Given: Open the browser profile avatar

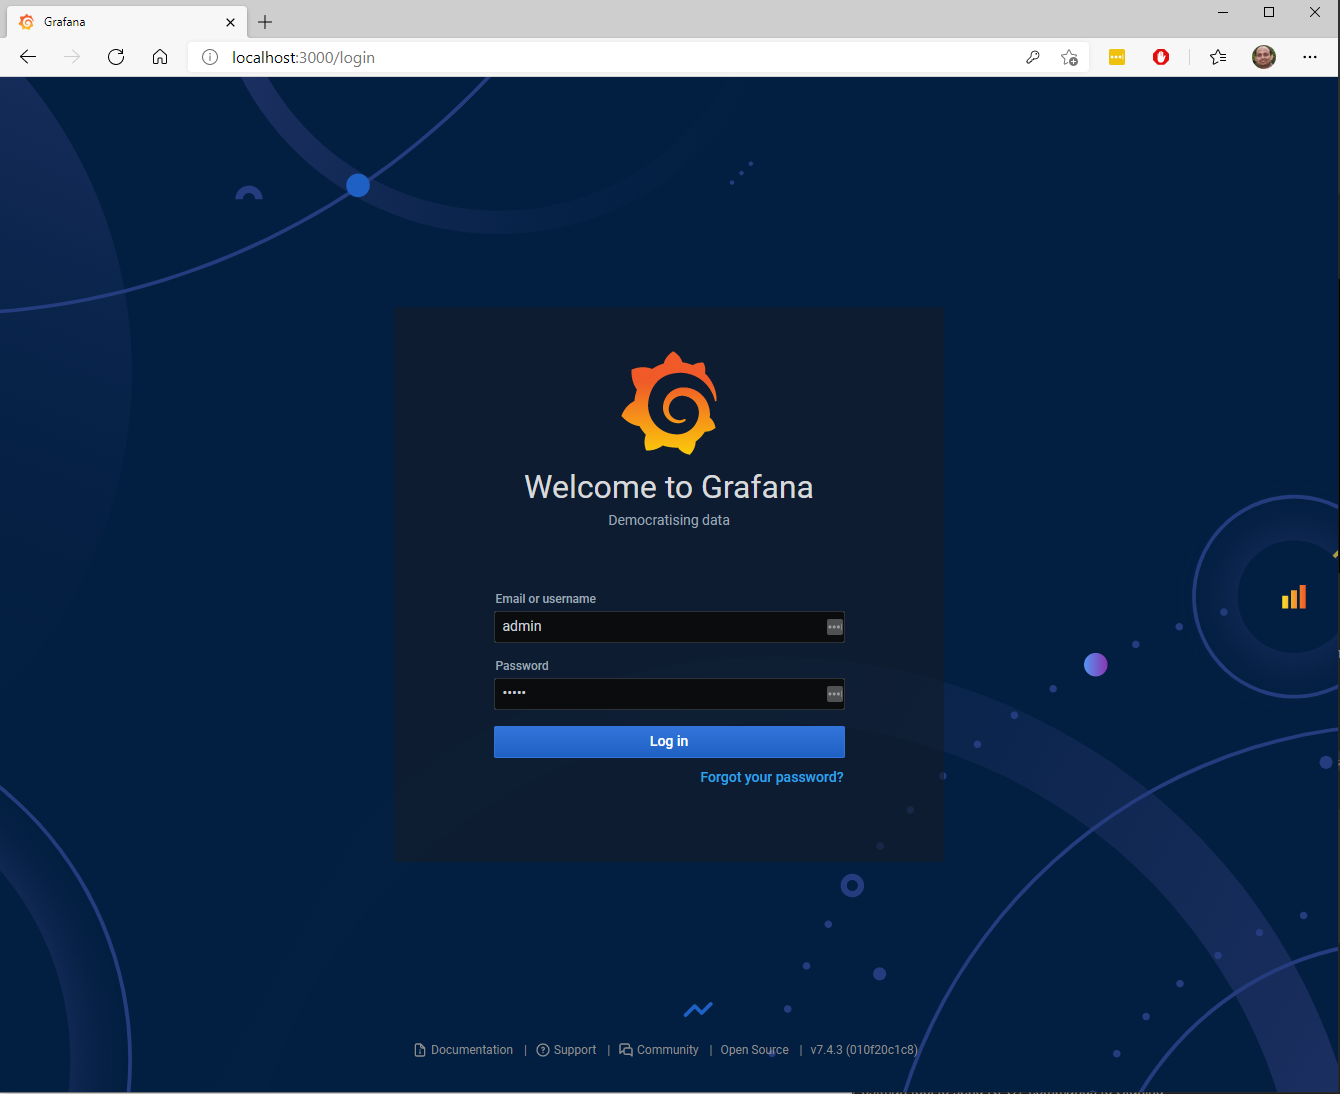Looking at the screenshot, I should click(1264, 57).
